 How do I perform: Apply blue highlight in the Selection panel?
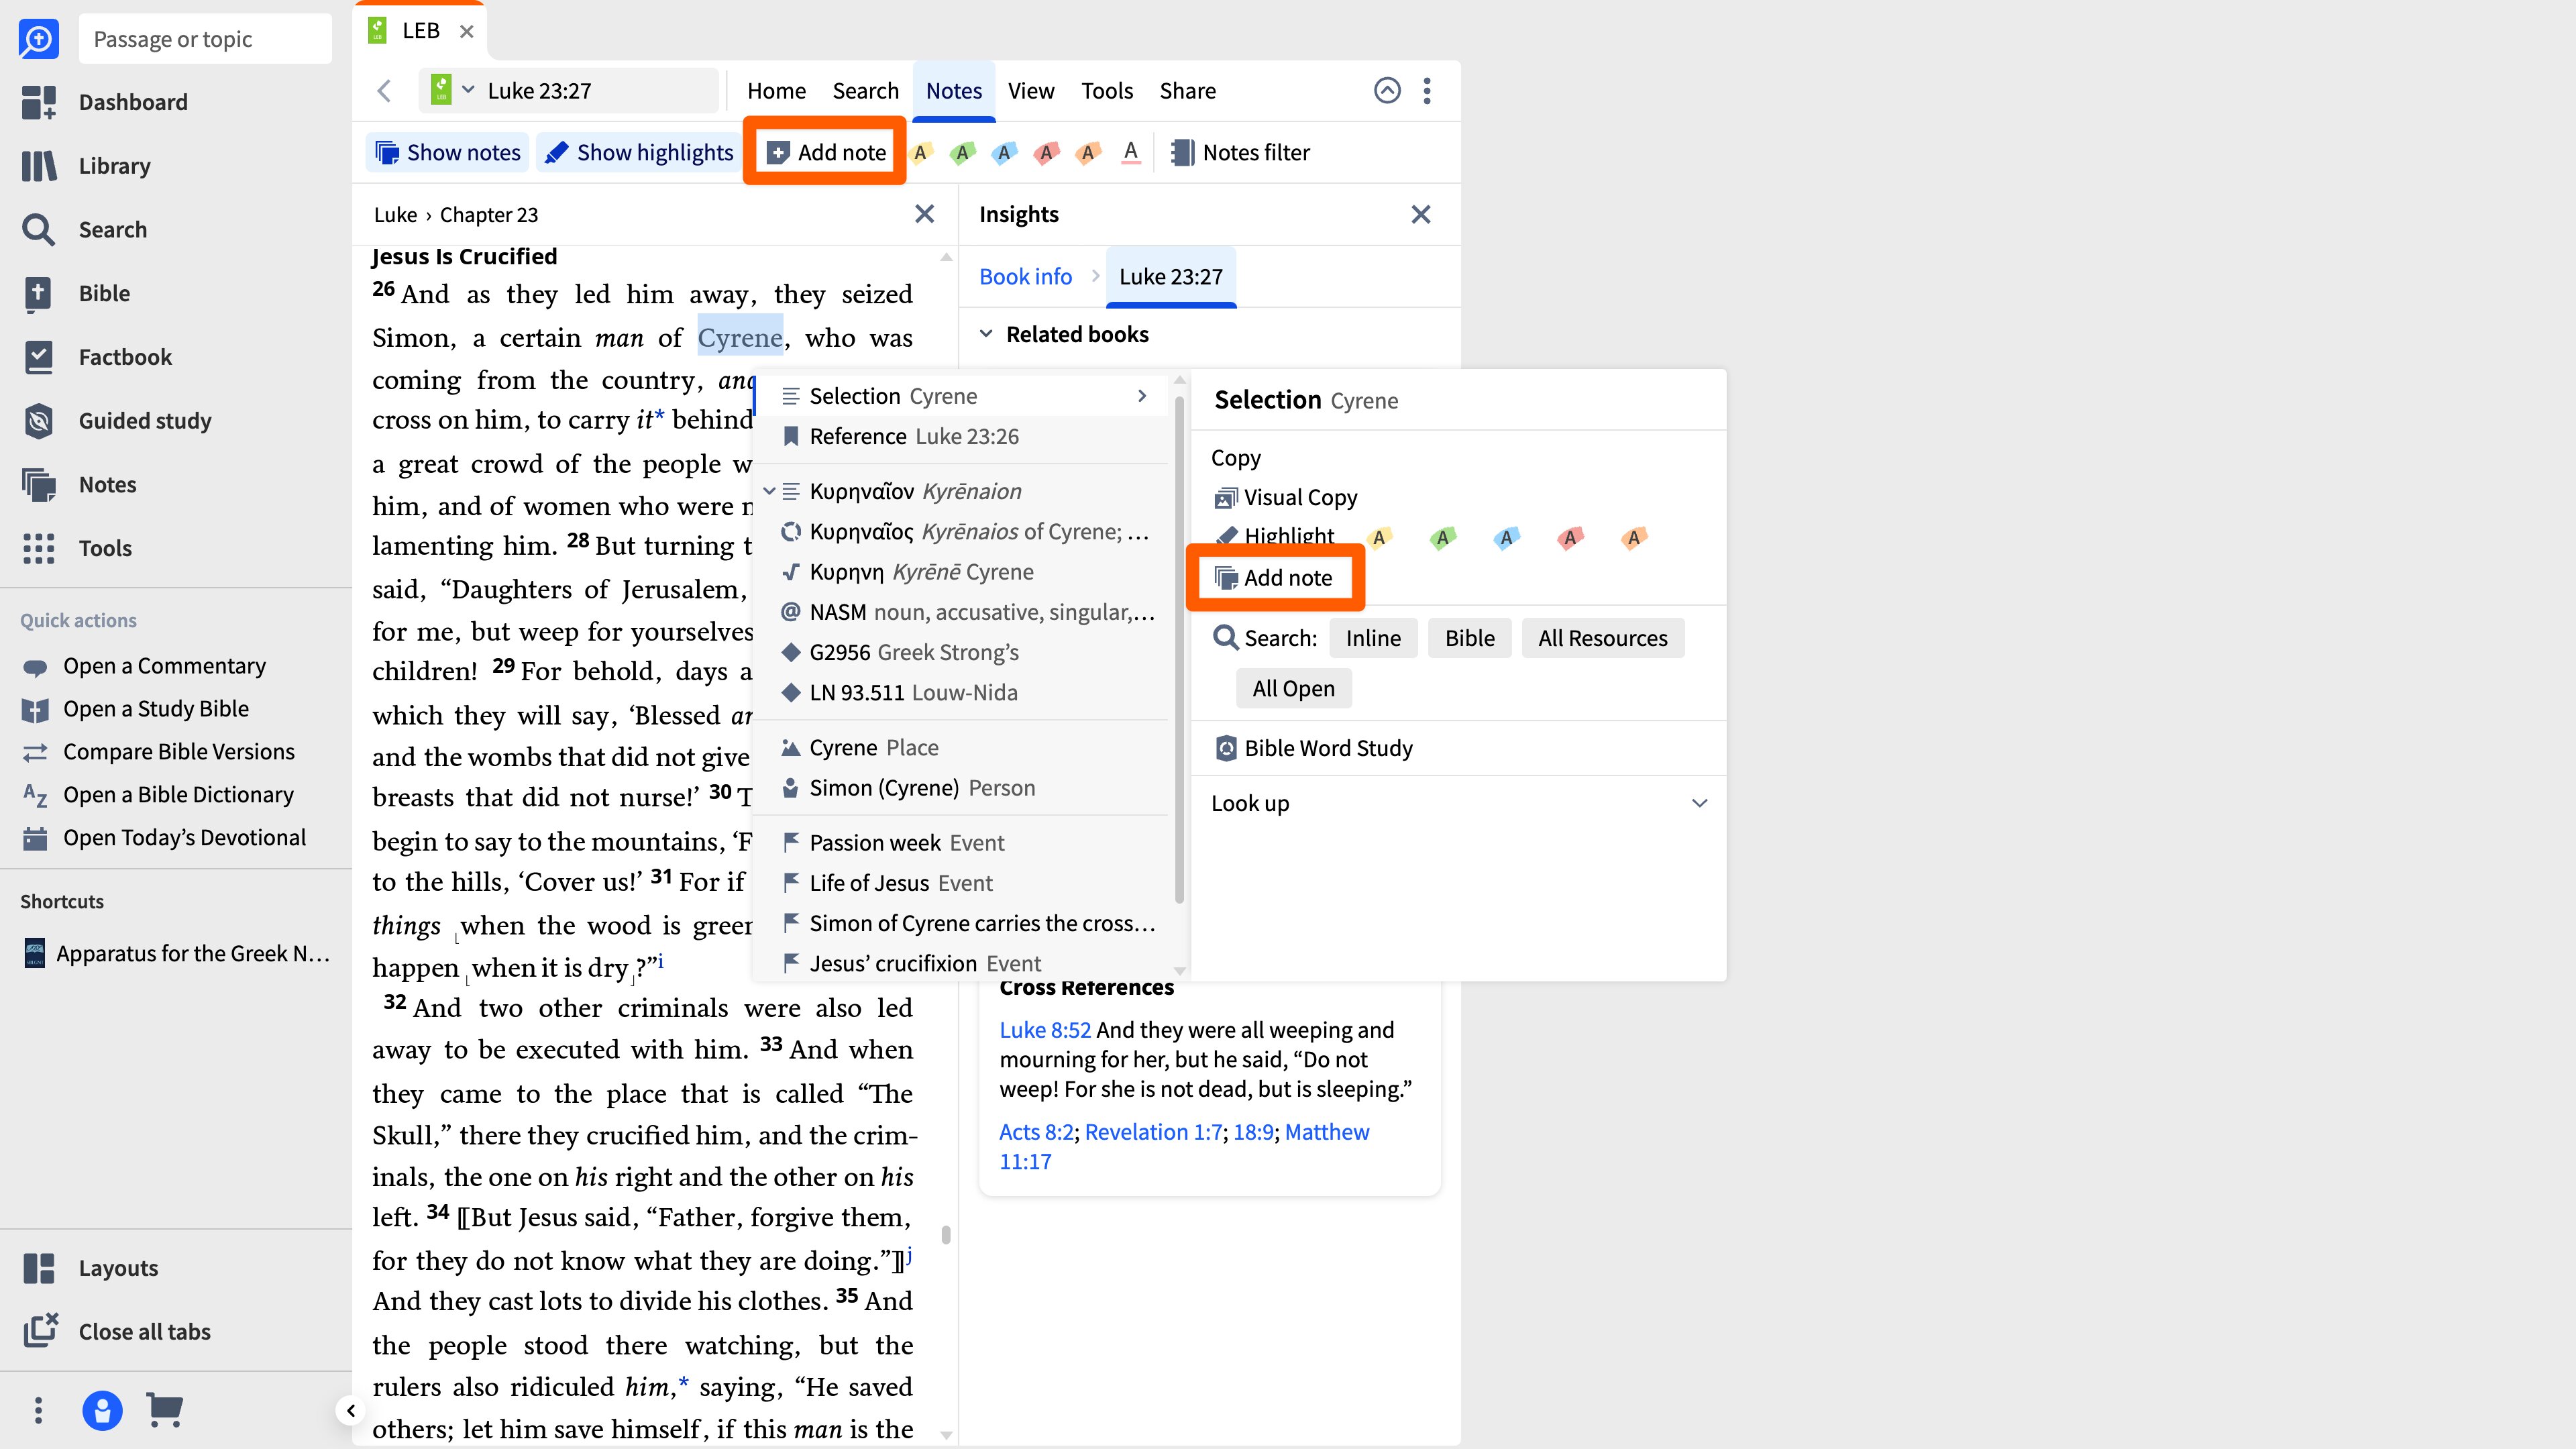1506,538
